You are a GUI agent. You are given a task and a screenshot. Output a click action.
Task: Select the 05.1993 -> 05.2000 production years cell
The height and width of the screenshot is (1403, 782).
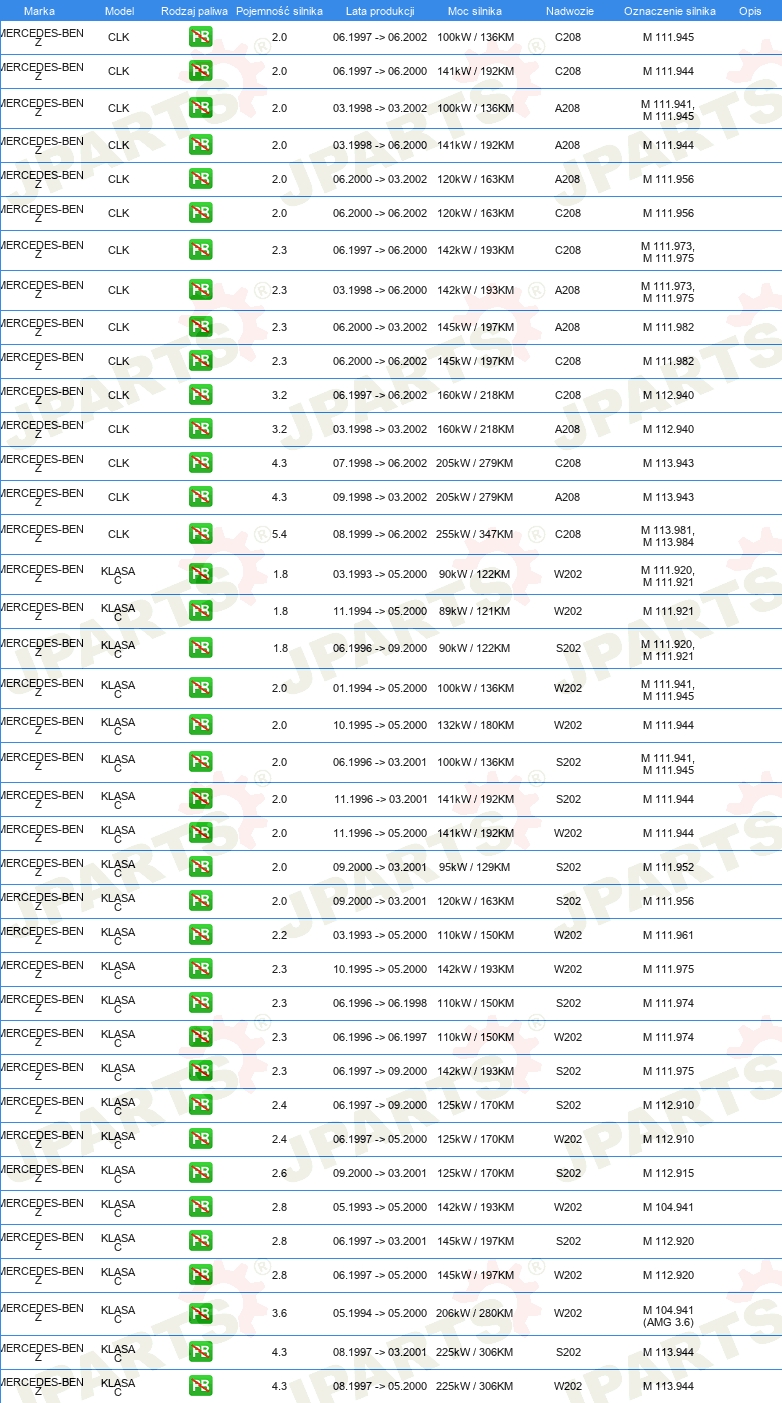click(x=380, y=1207)
